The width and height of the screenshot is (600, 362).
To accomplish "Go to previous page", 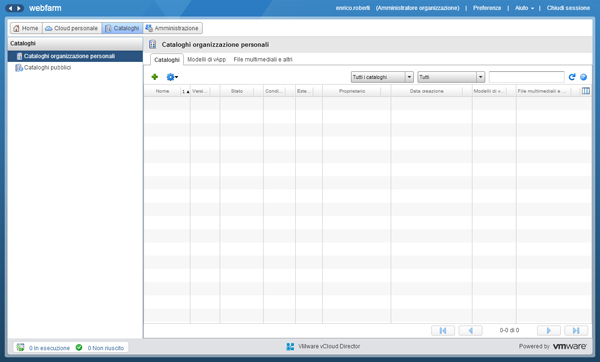I will click(470, 331).
